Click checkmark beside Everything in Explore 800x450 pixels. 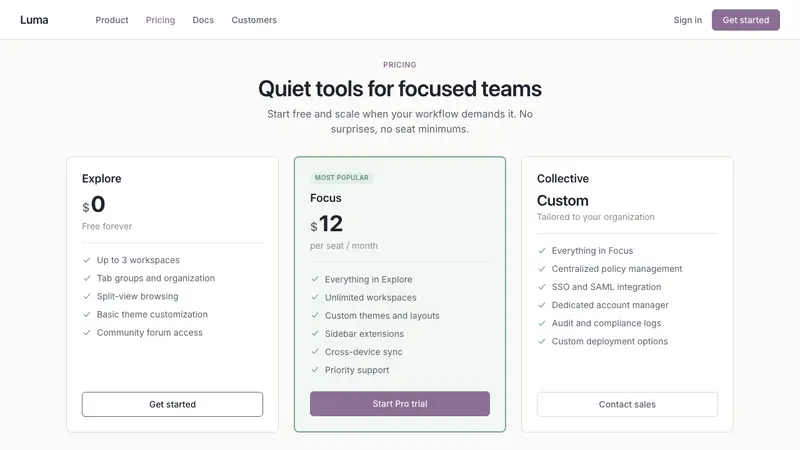point(315,279)
